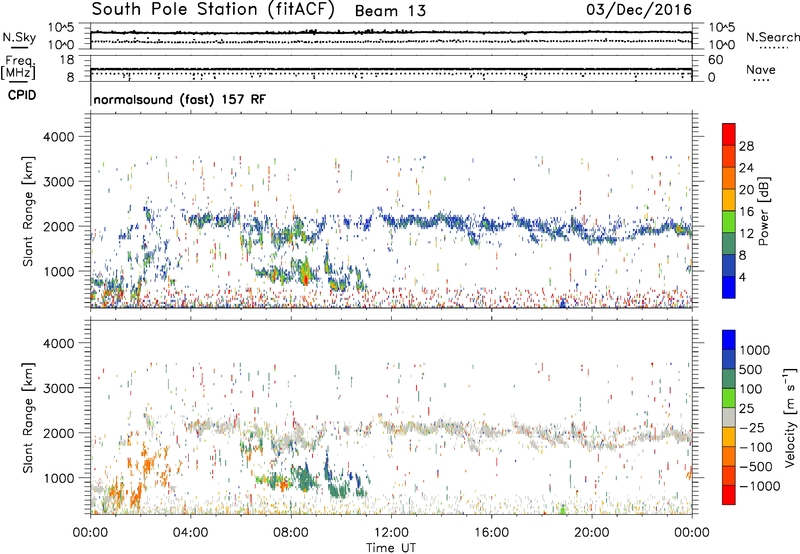Click the 'South Pole Station (fitACF)' title
The height and width of the screenshot is (554, 800).
pos(213,10)
